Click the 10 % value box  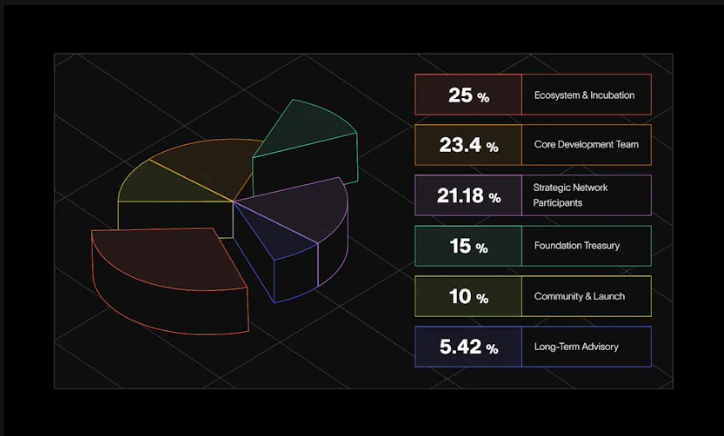pos(468,297)
